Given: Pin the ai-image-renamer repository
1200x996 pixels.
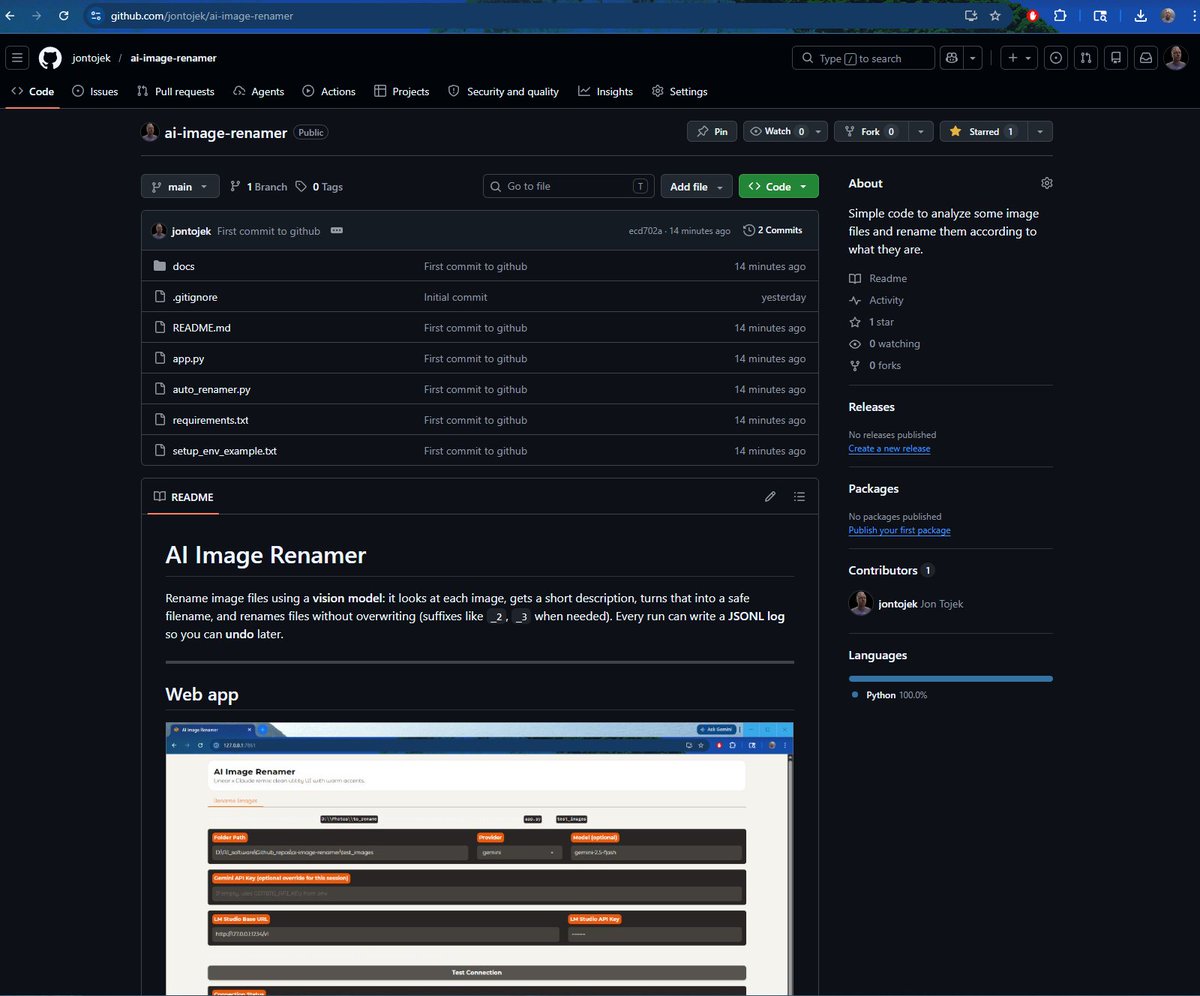Looking at the screenshot, I should pos(712,131).
